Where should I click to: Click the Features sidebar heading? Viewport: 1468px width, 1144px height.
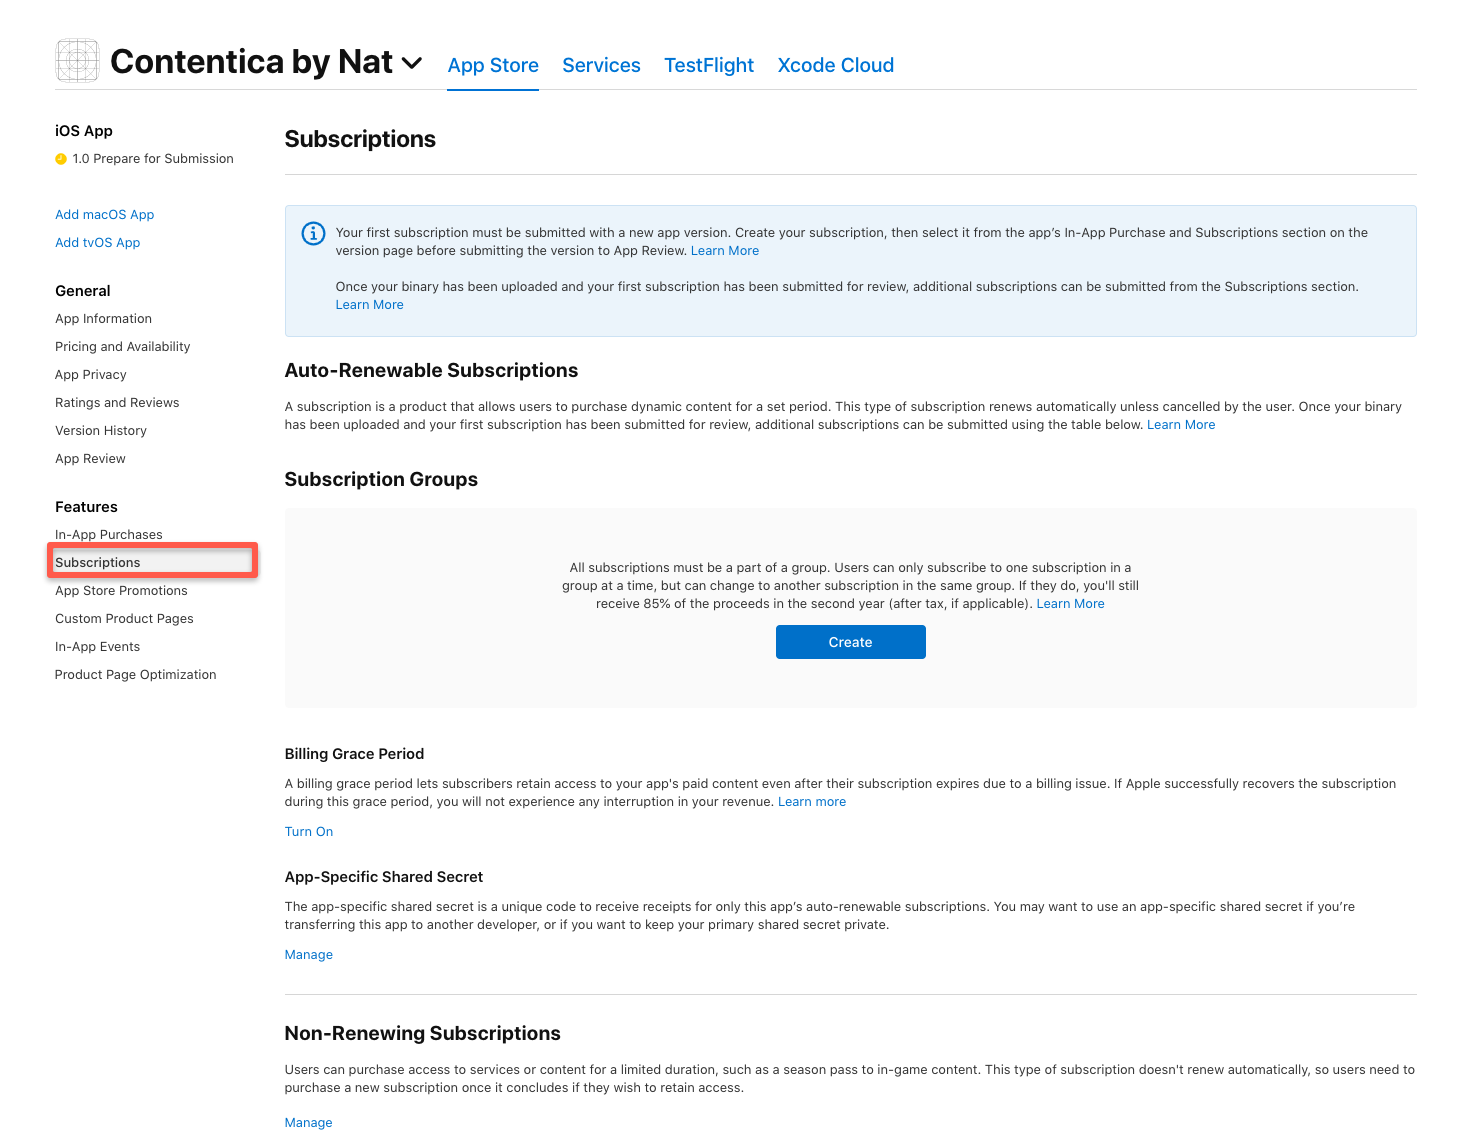[86, 507]
